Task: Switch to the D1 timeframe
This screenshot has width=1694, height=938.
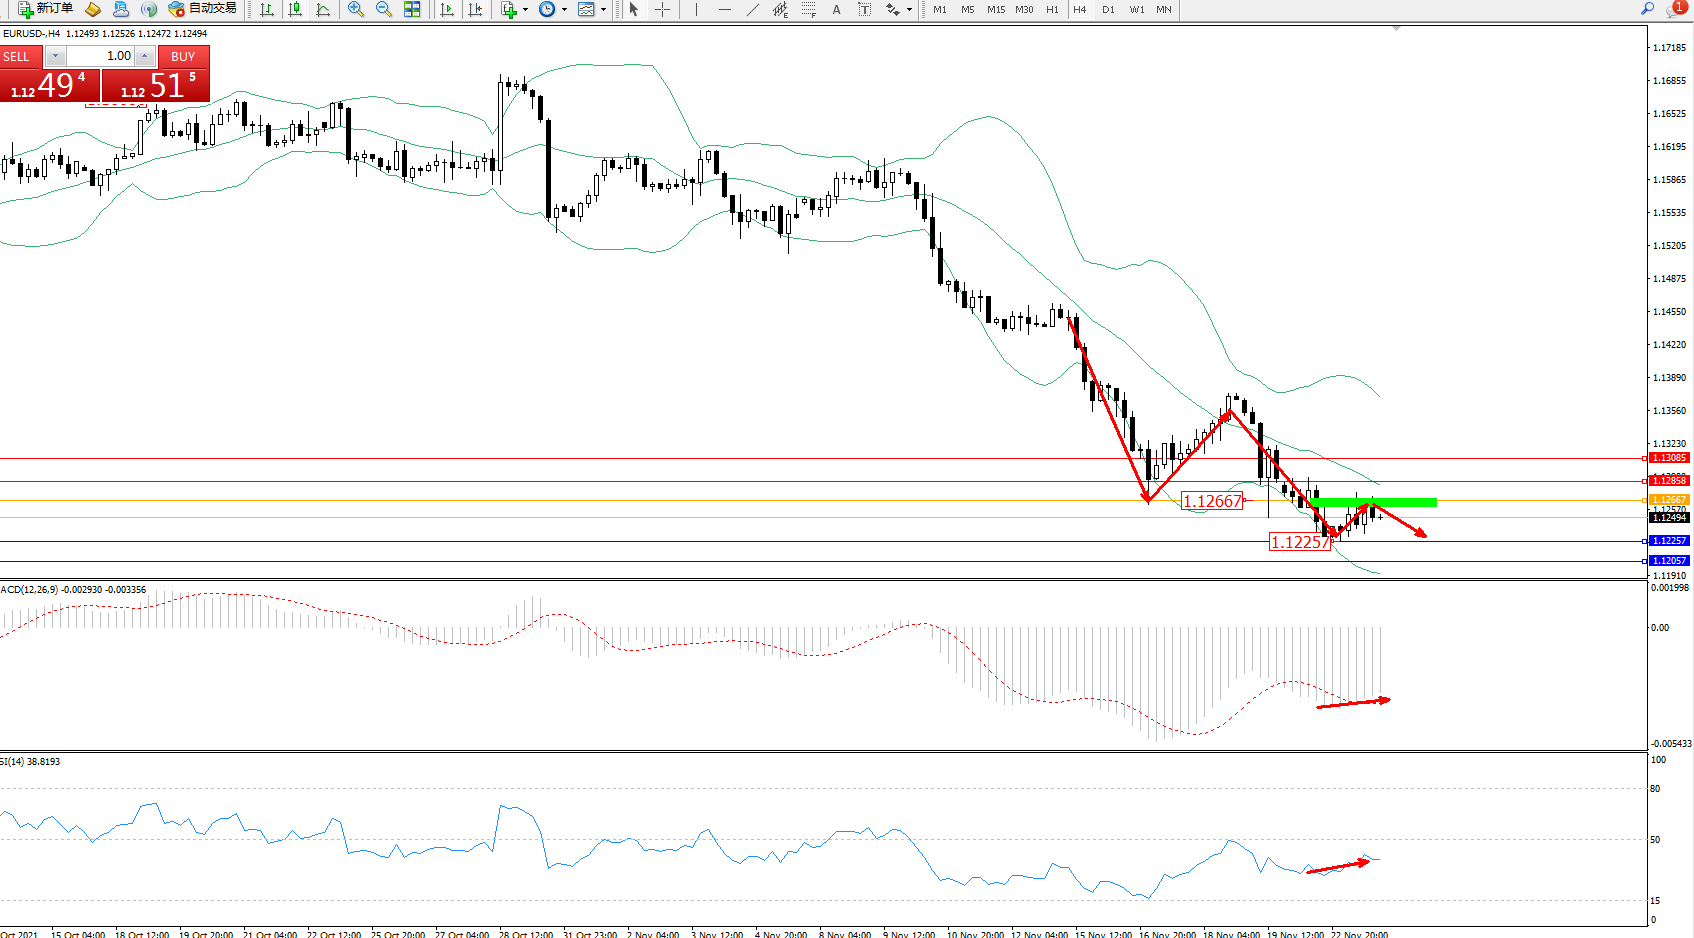Action: click(x=1108, y=10)
